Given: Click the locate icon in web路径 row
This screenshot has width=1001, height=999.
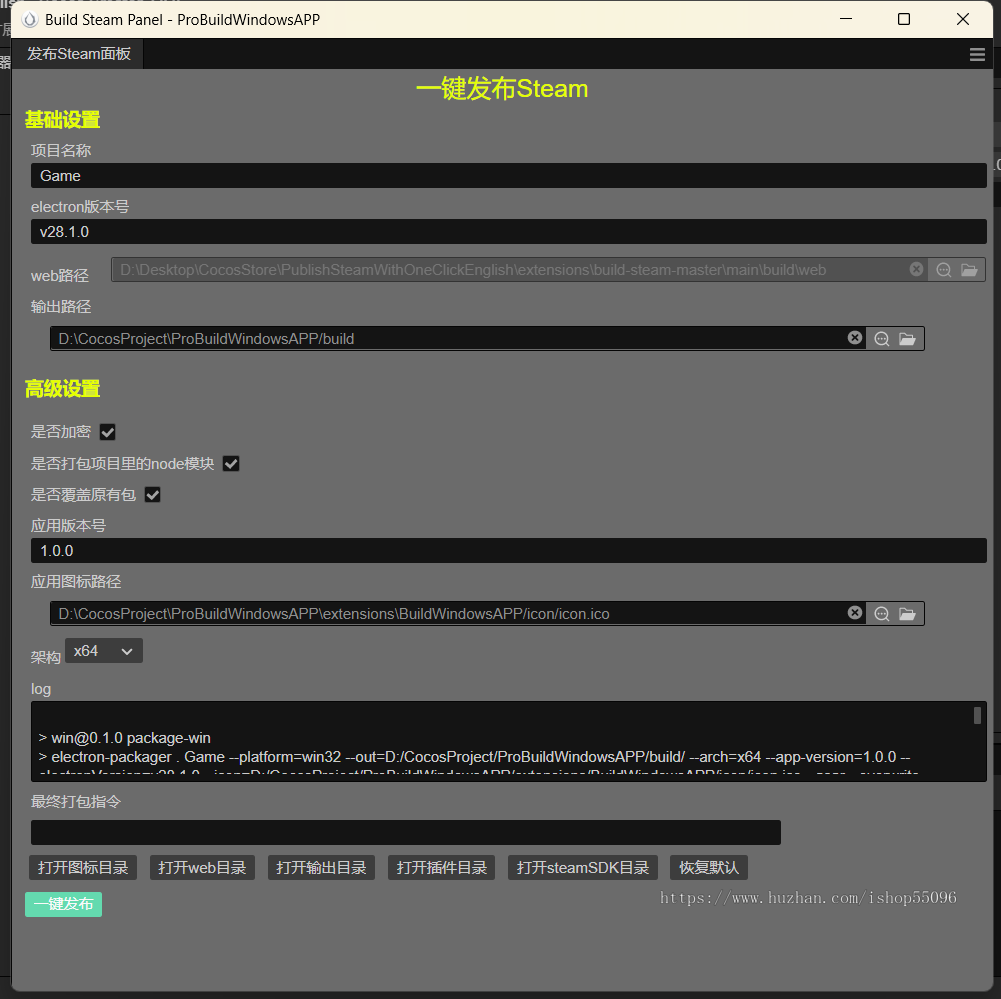Looking at the screenshot, I should (x=944, y=270).
